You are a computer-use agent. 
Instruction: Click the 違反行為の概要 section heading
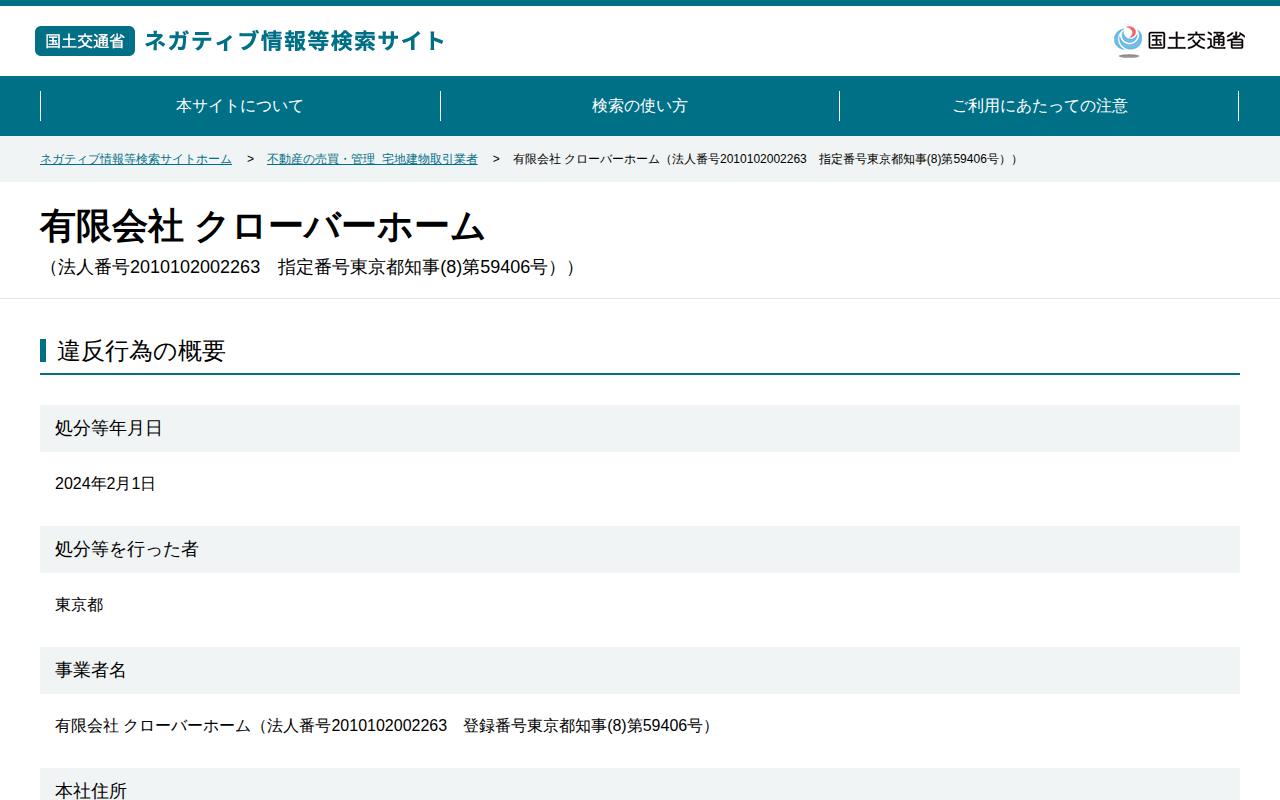(141, 351)
